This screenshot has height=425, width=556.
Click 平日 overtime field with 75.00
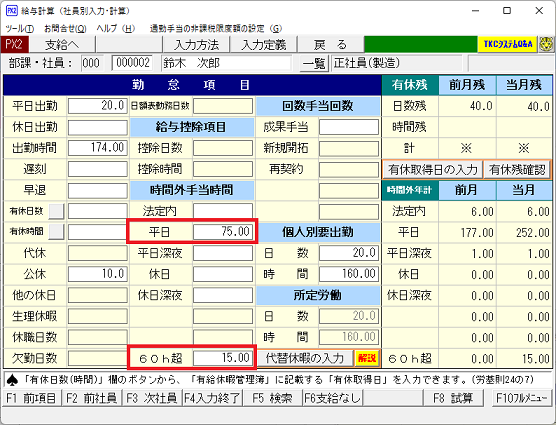(223, 232)
